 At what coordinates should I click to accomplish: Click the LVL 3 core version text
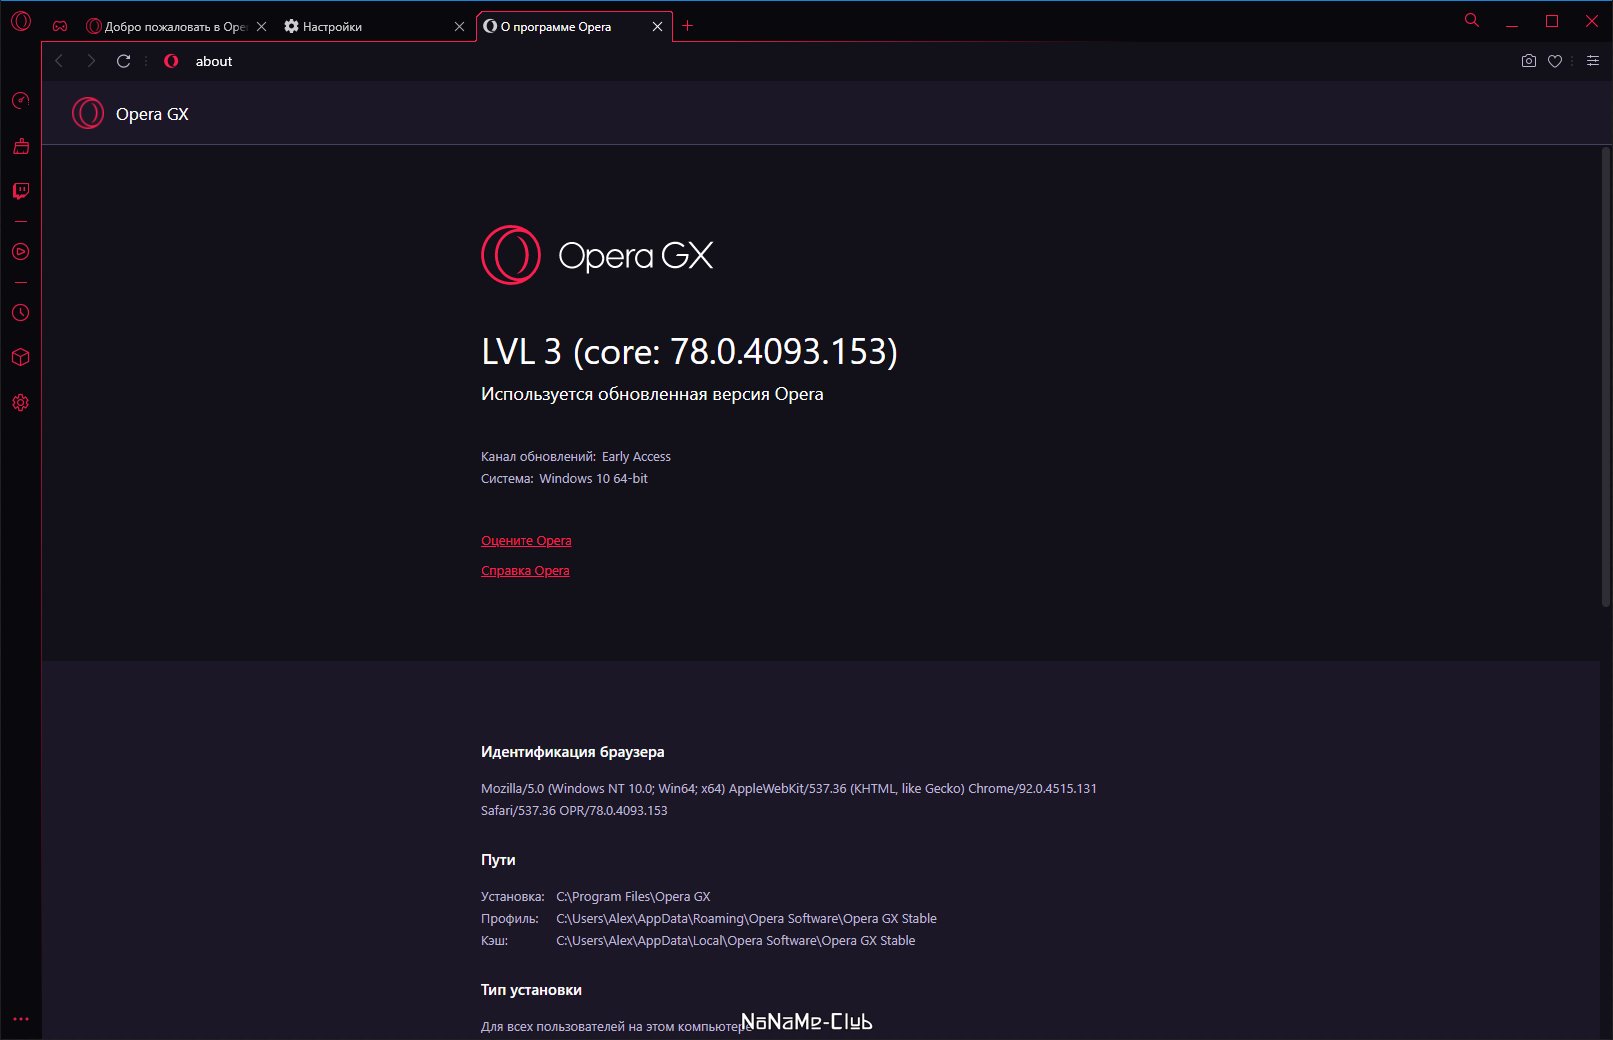pos(689,352)
